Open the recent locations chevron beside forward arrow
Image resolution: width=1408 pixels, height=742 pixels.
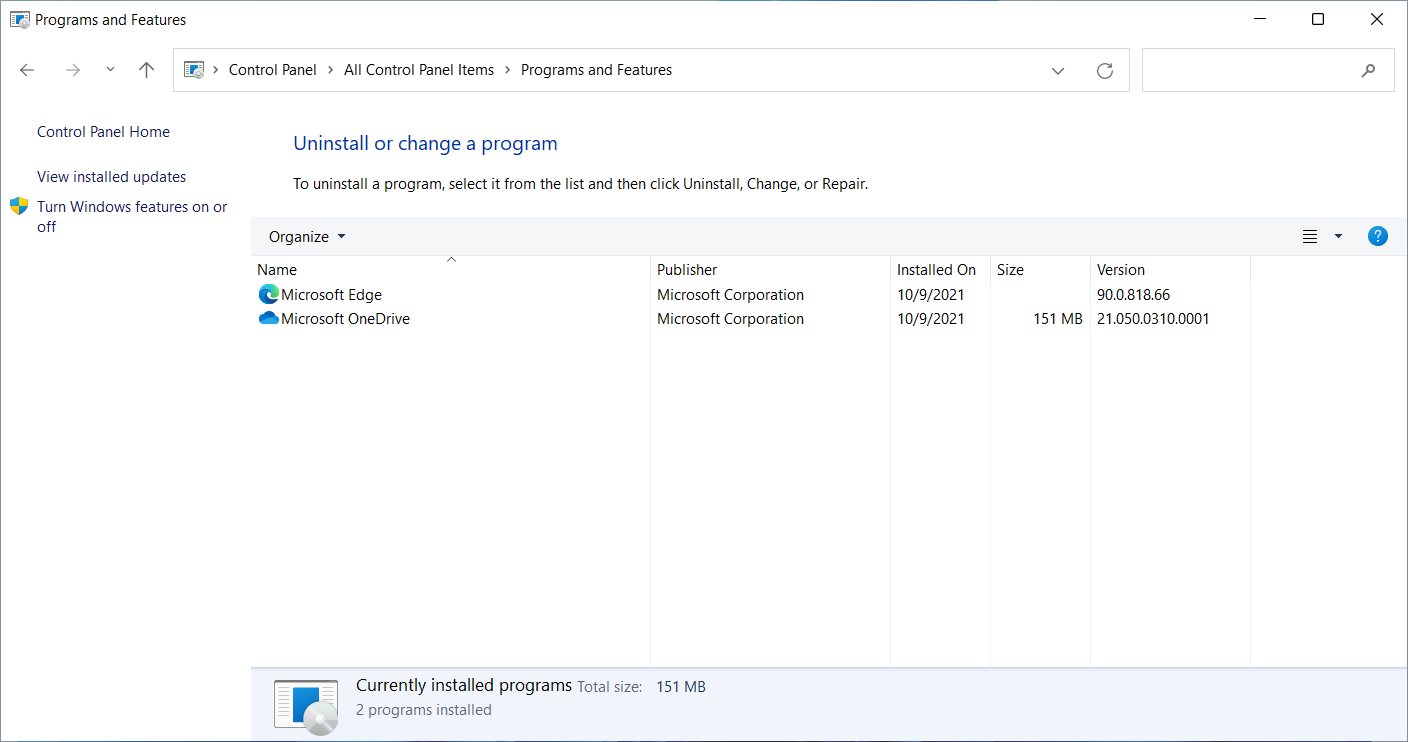pos(110,70)
